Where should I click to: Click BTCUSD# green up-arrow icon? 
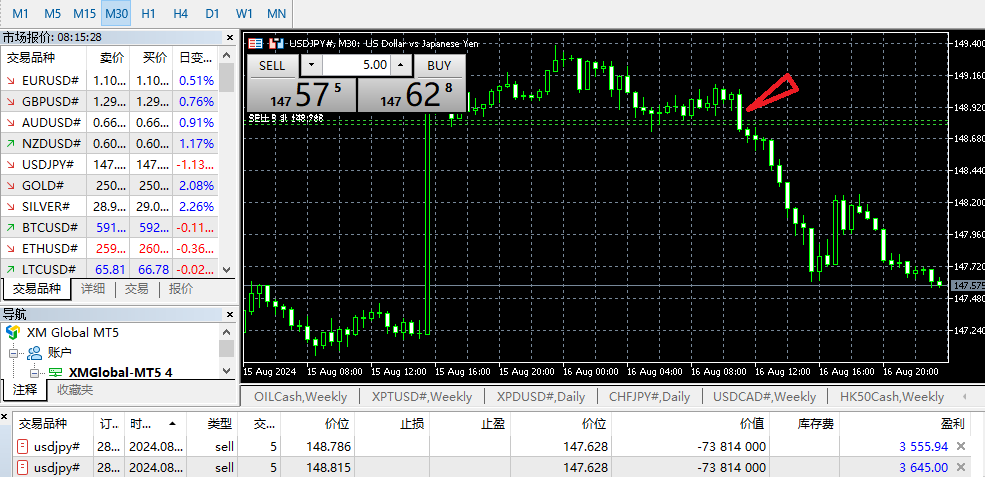click(x=11, y=228)
